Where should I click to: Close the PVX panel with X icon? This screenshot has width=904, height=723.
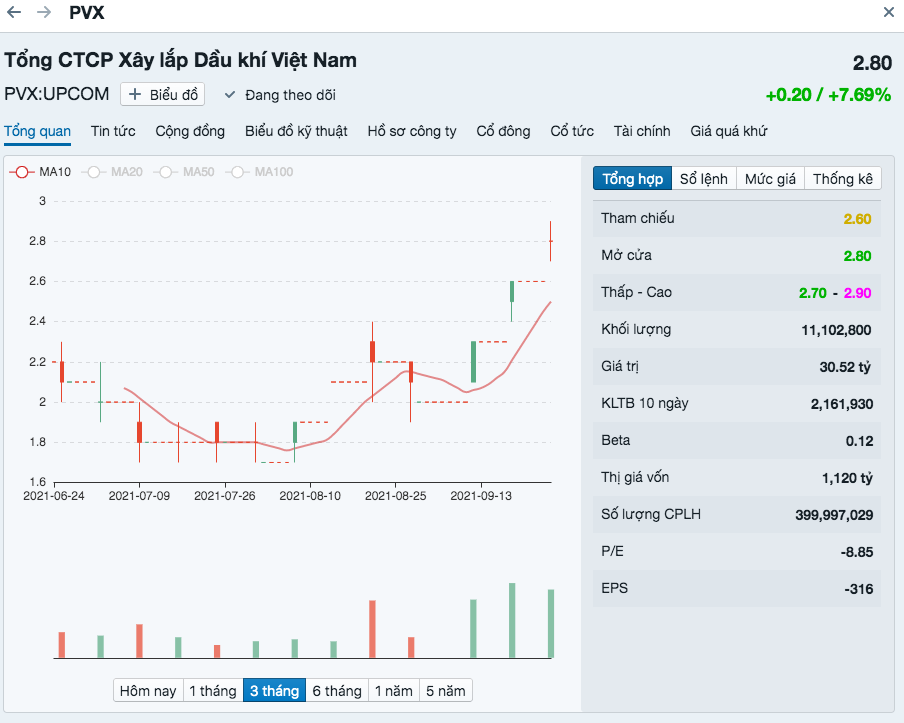[888, 12]
